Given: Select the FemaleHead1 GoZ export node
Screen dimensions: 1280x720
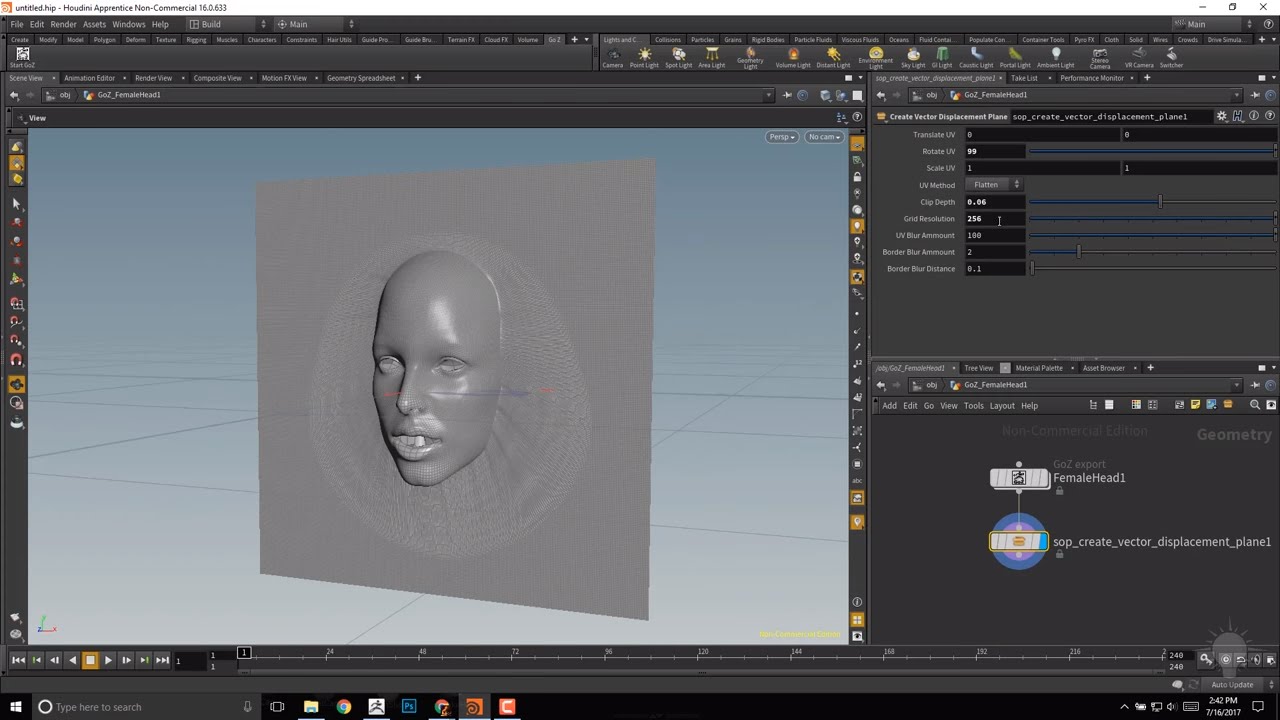Looking at the screenshot, I should pos(1019,478).
